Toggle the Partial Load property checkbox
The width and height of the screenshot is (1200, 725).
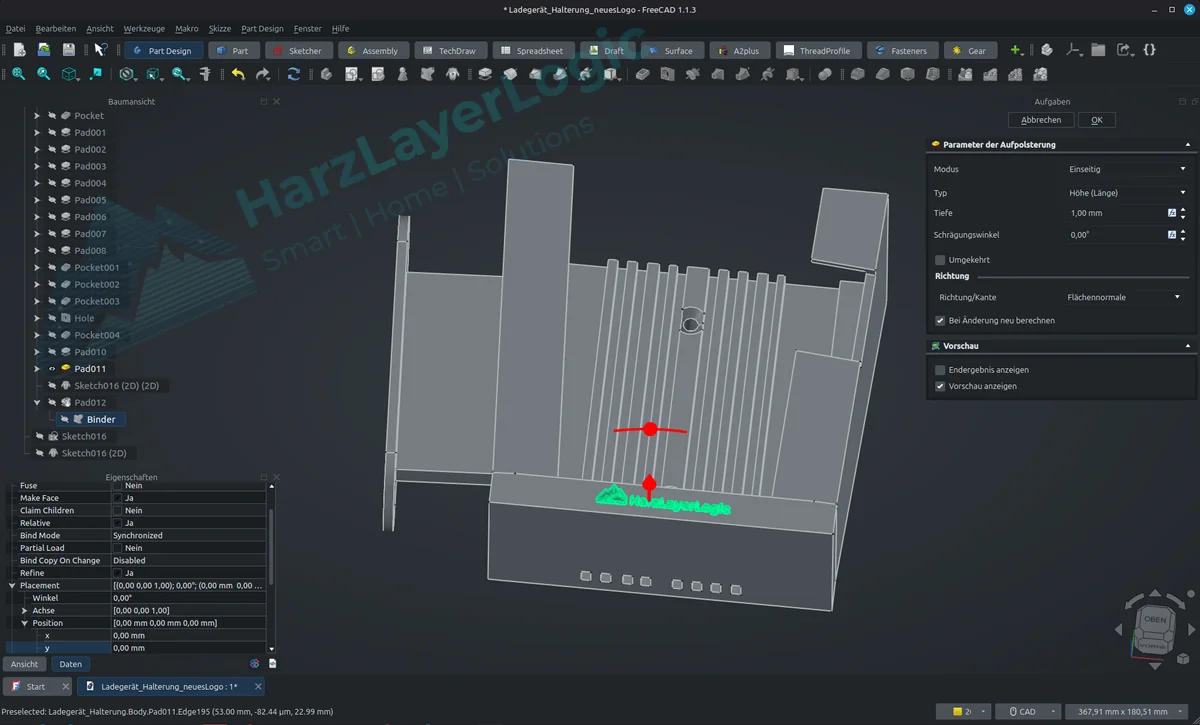pos(118,548)
